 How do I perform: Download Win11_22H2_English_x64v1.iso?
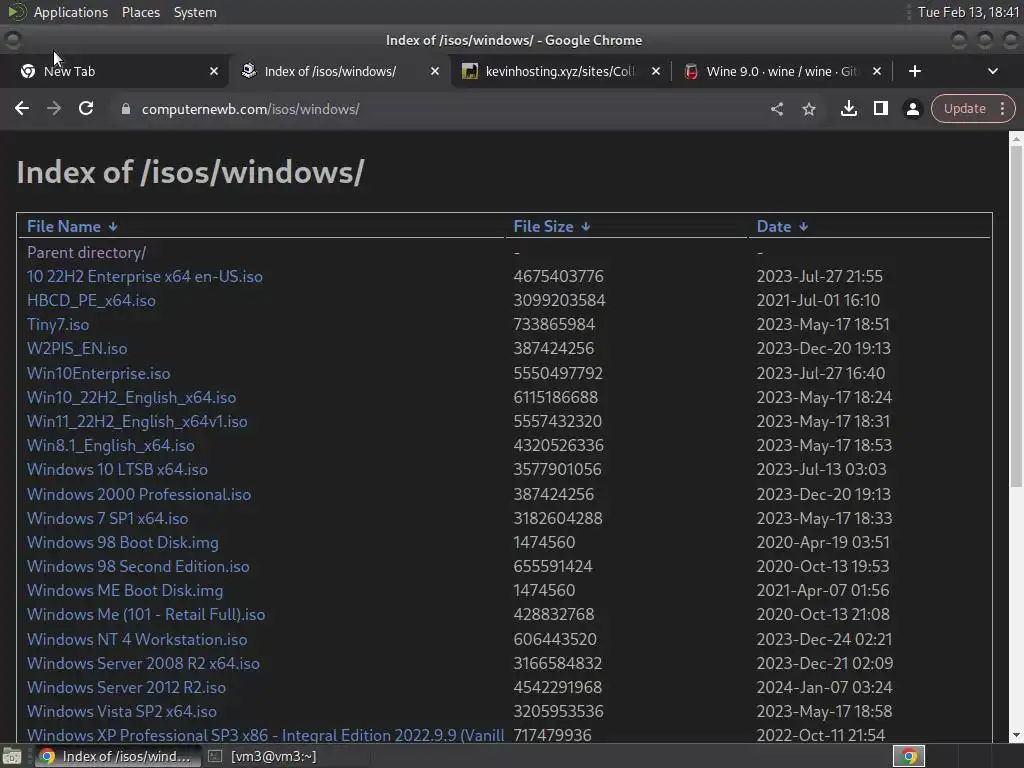tap(137, 421)
